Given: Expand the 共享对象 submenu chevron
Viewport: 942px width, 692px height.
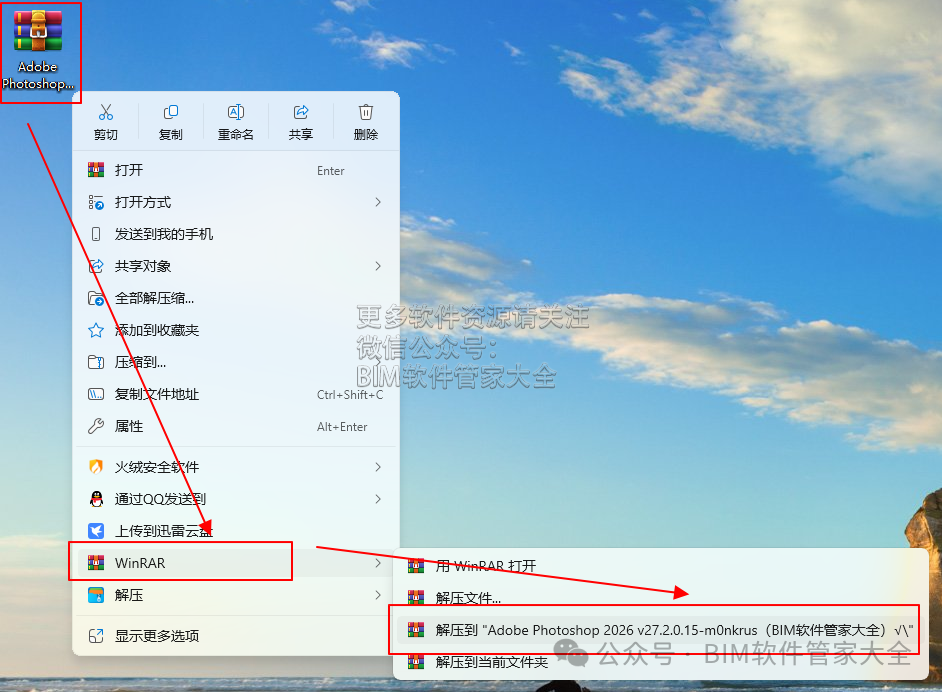Looking at the screenshot, I should click(378, 266).
